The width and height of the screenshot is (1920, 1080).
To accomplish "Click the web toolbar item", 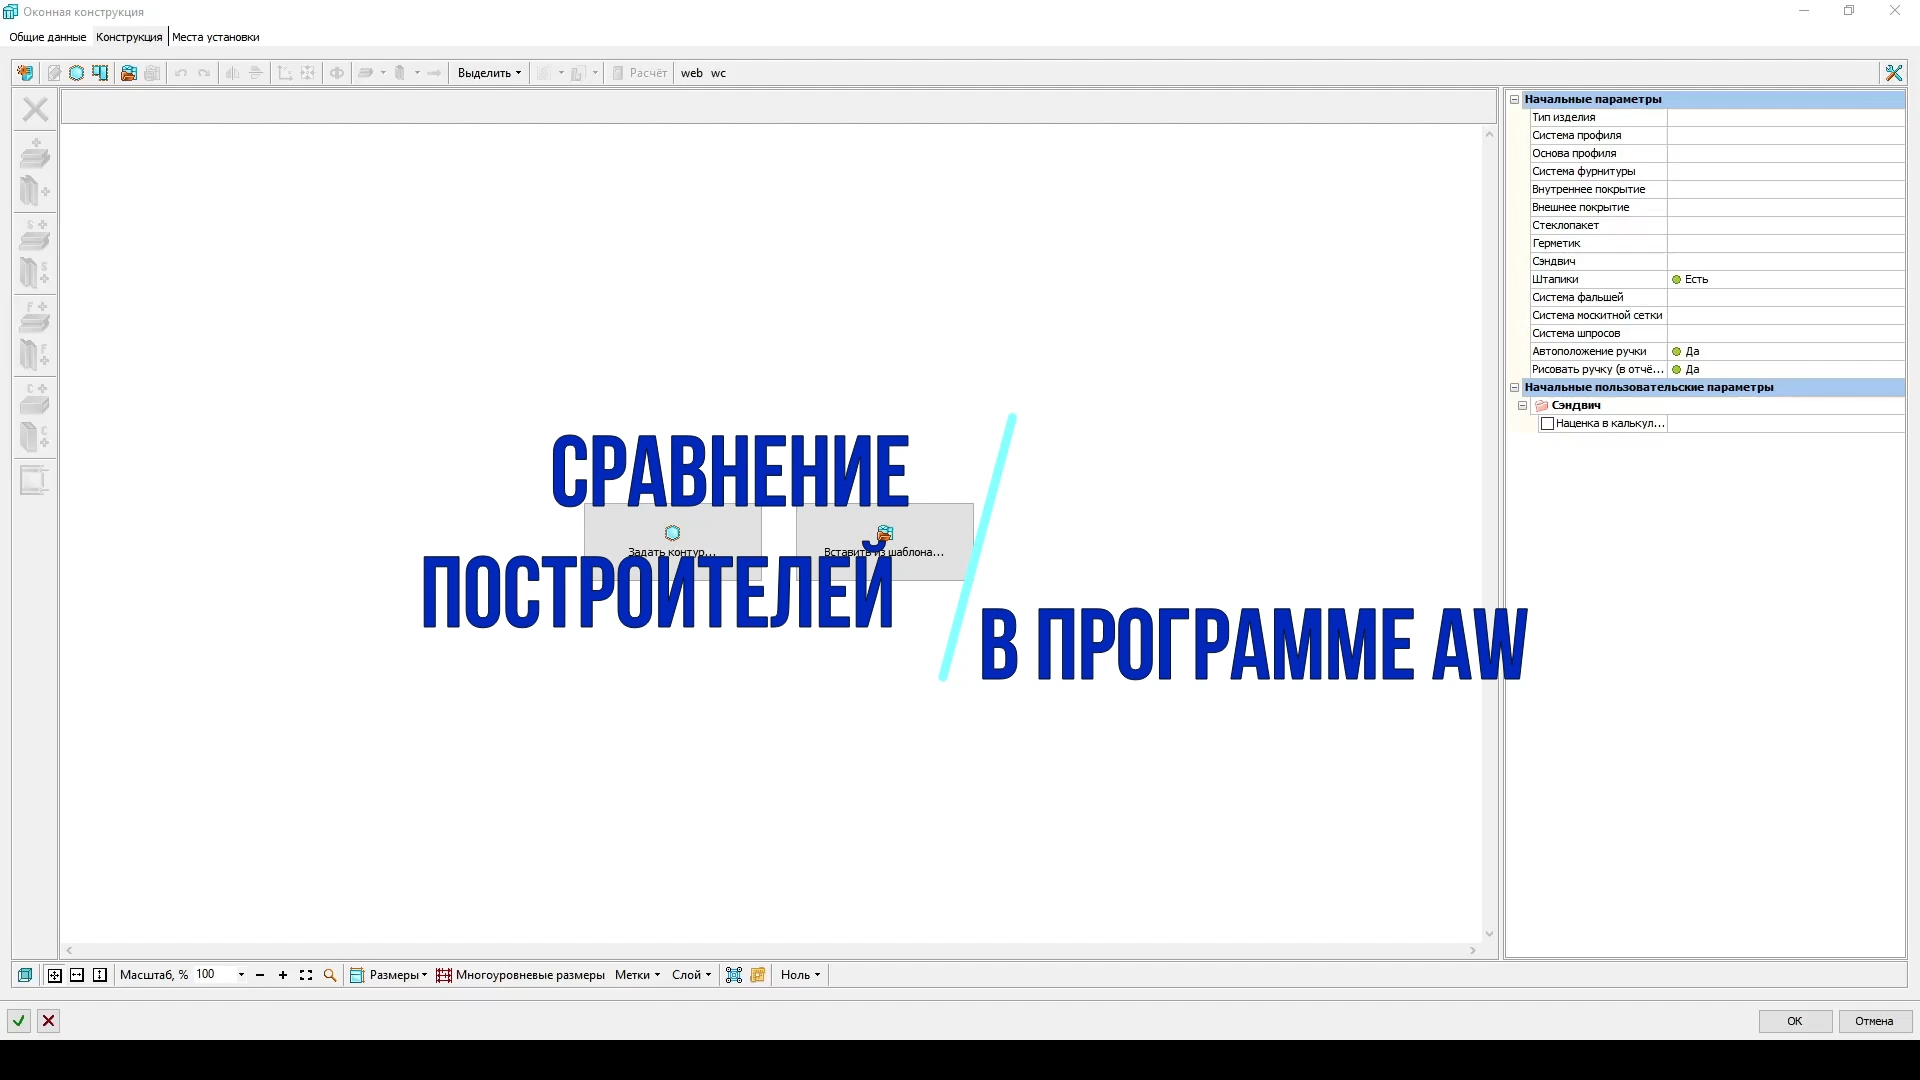I will (692, 73).
